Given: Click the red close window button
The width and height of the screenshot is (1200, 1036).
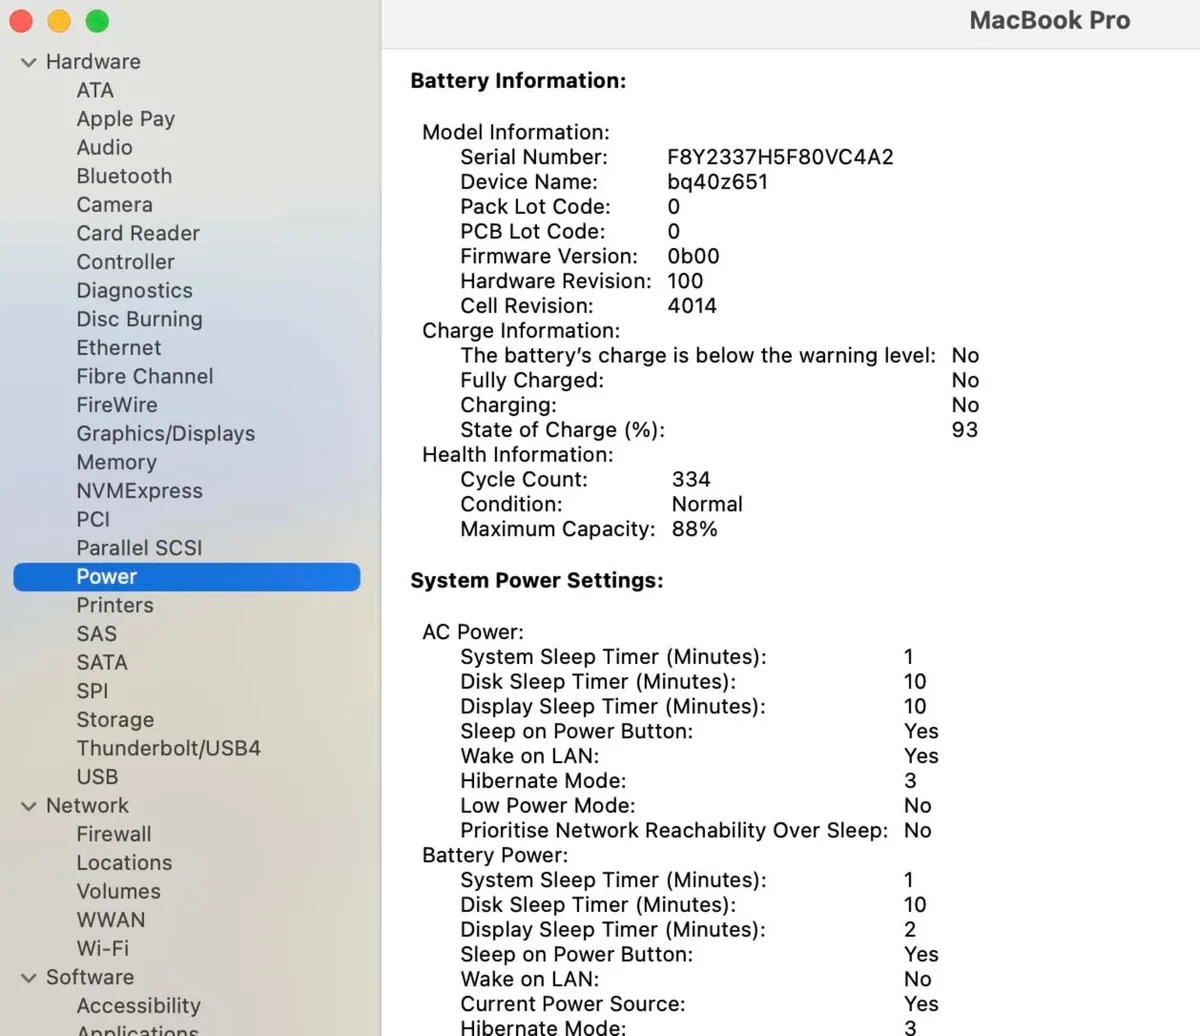Looking at the screenshot, I should click(x=21, y=21).
